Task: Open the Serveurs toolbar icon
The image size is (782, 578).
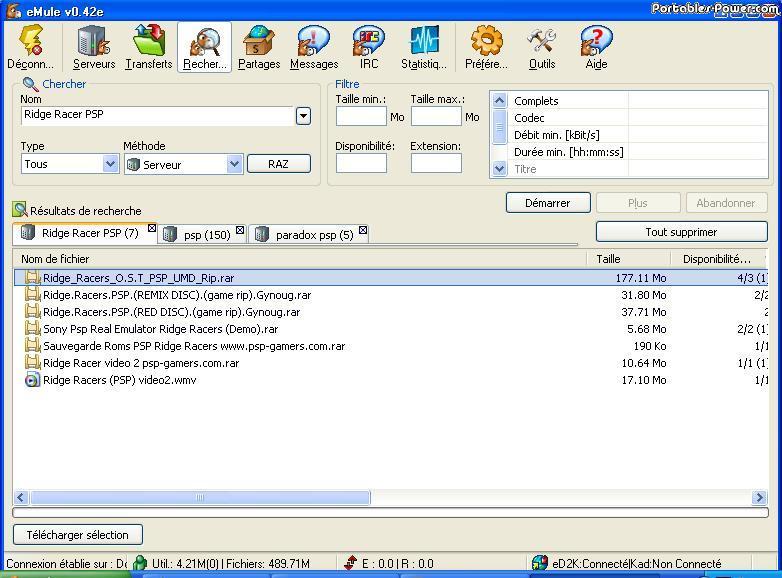Action: [x=94, y=47]
